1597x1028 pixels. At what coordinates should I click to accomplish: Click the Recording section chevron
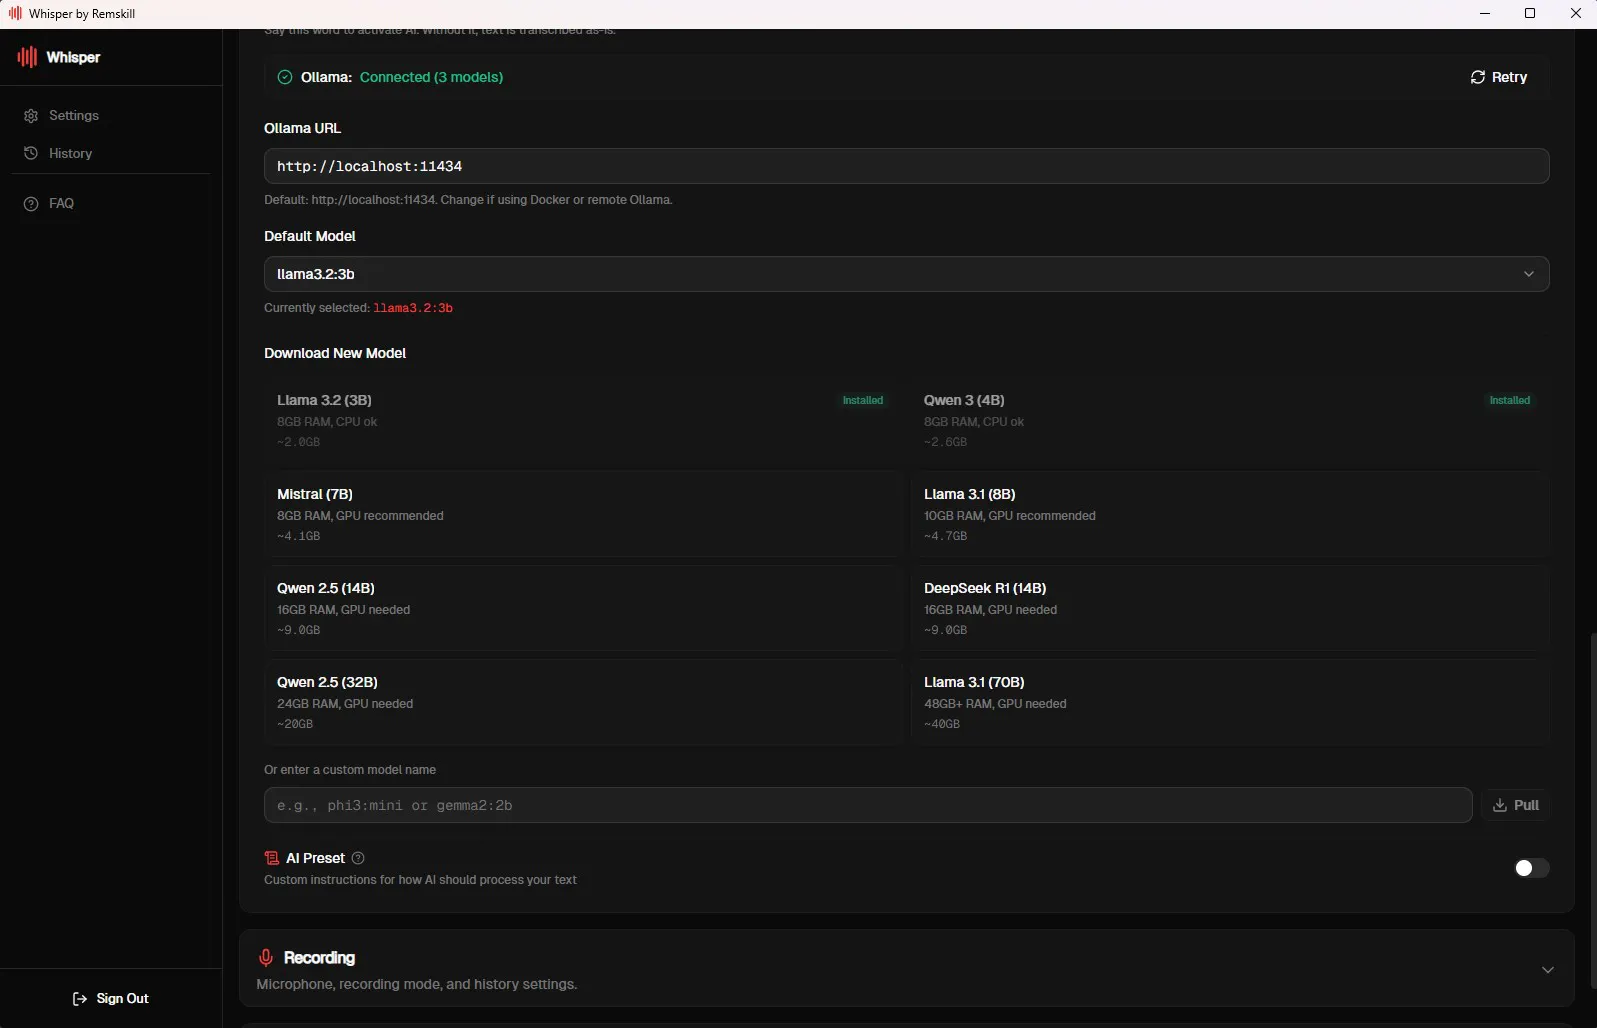point(1547,970)
